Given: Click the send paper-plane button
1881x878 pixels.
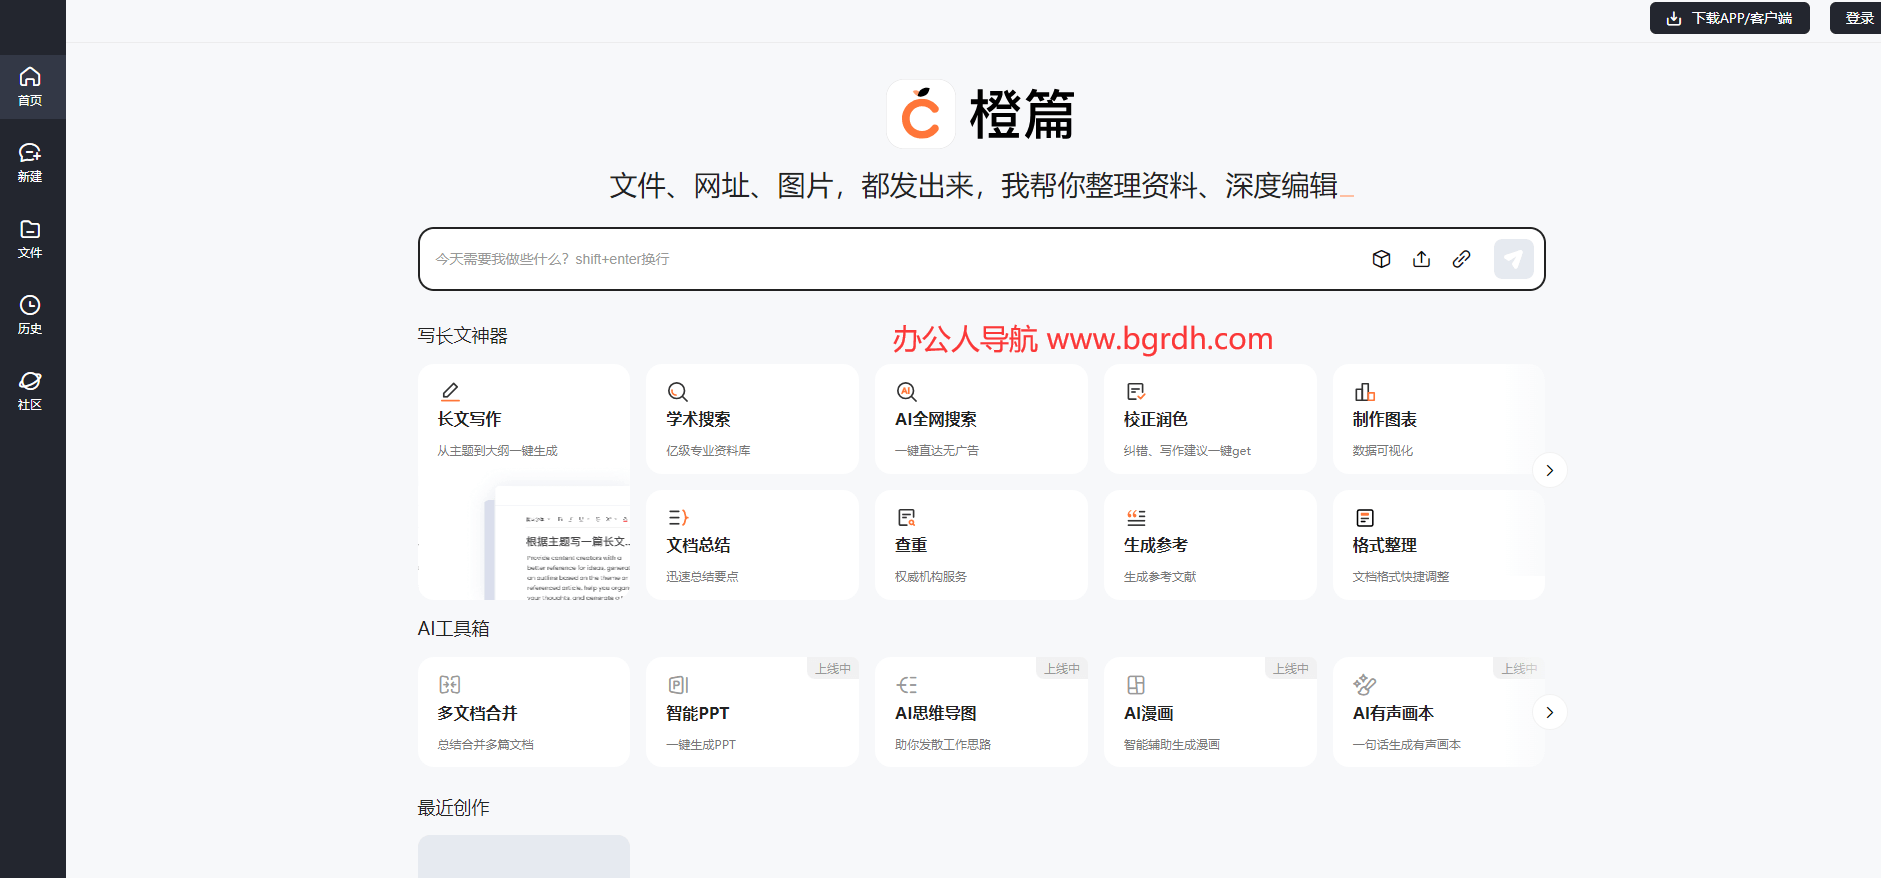Looking at the screenshot, I should coord(1513,259).
